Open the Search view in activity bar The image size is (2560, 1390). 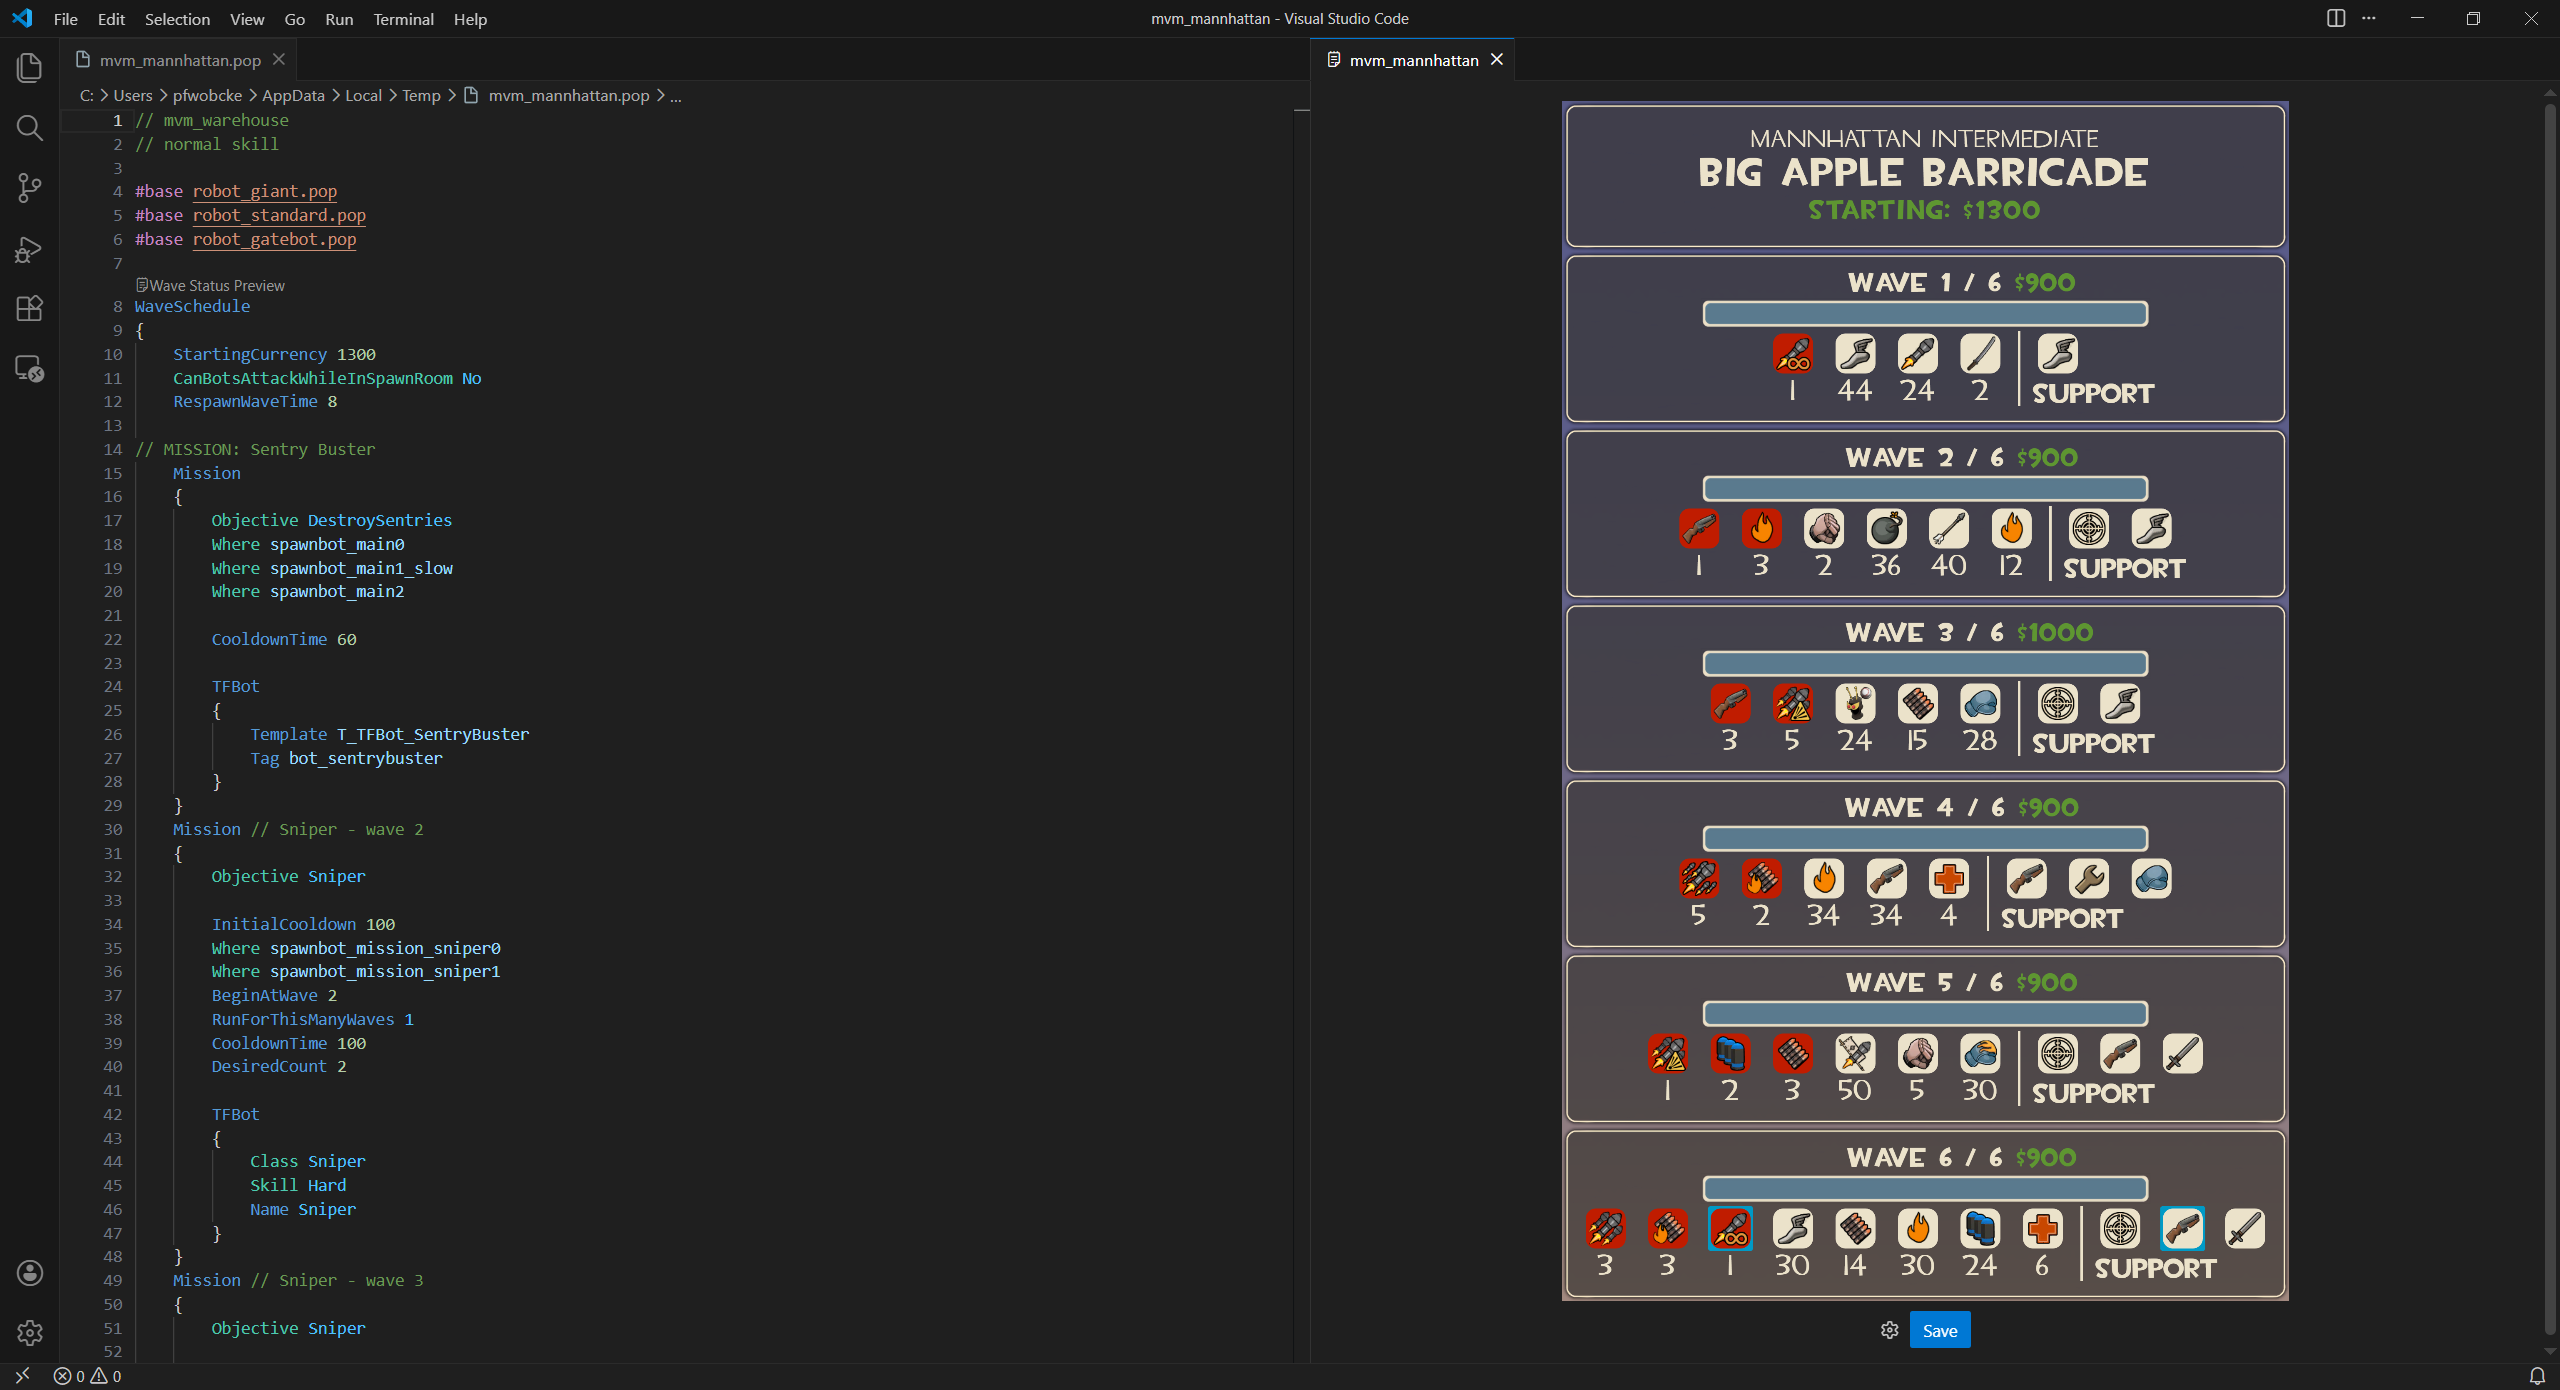(29, 128)
